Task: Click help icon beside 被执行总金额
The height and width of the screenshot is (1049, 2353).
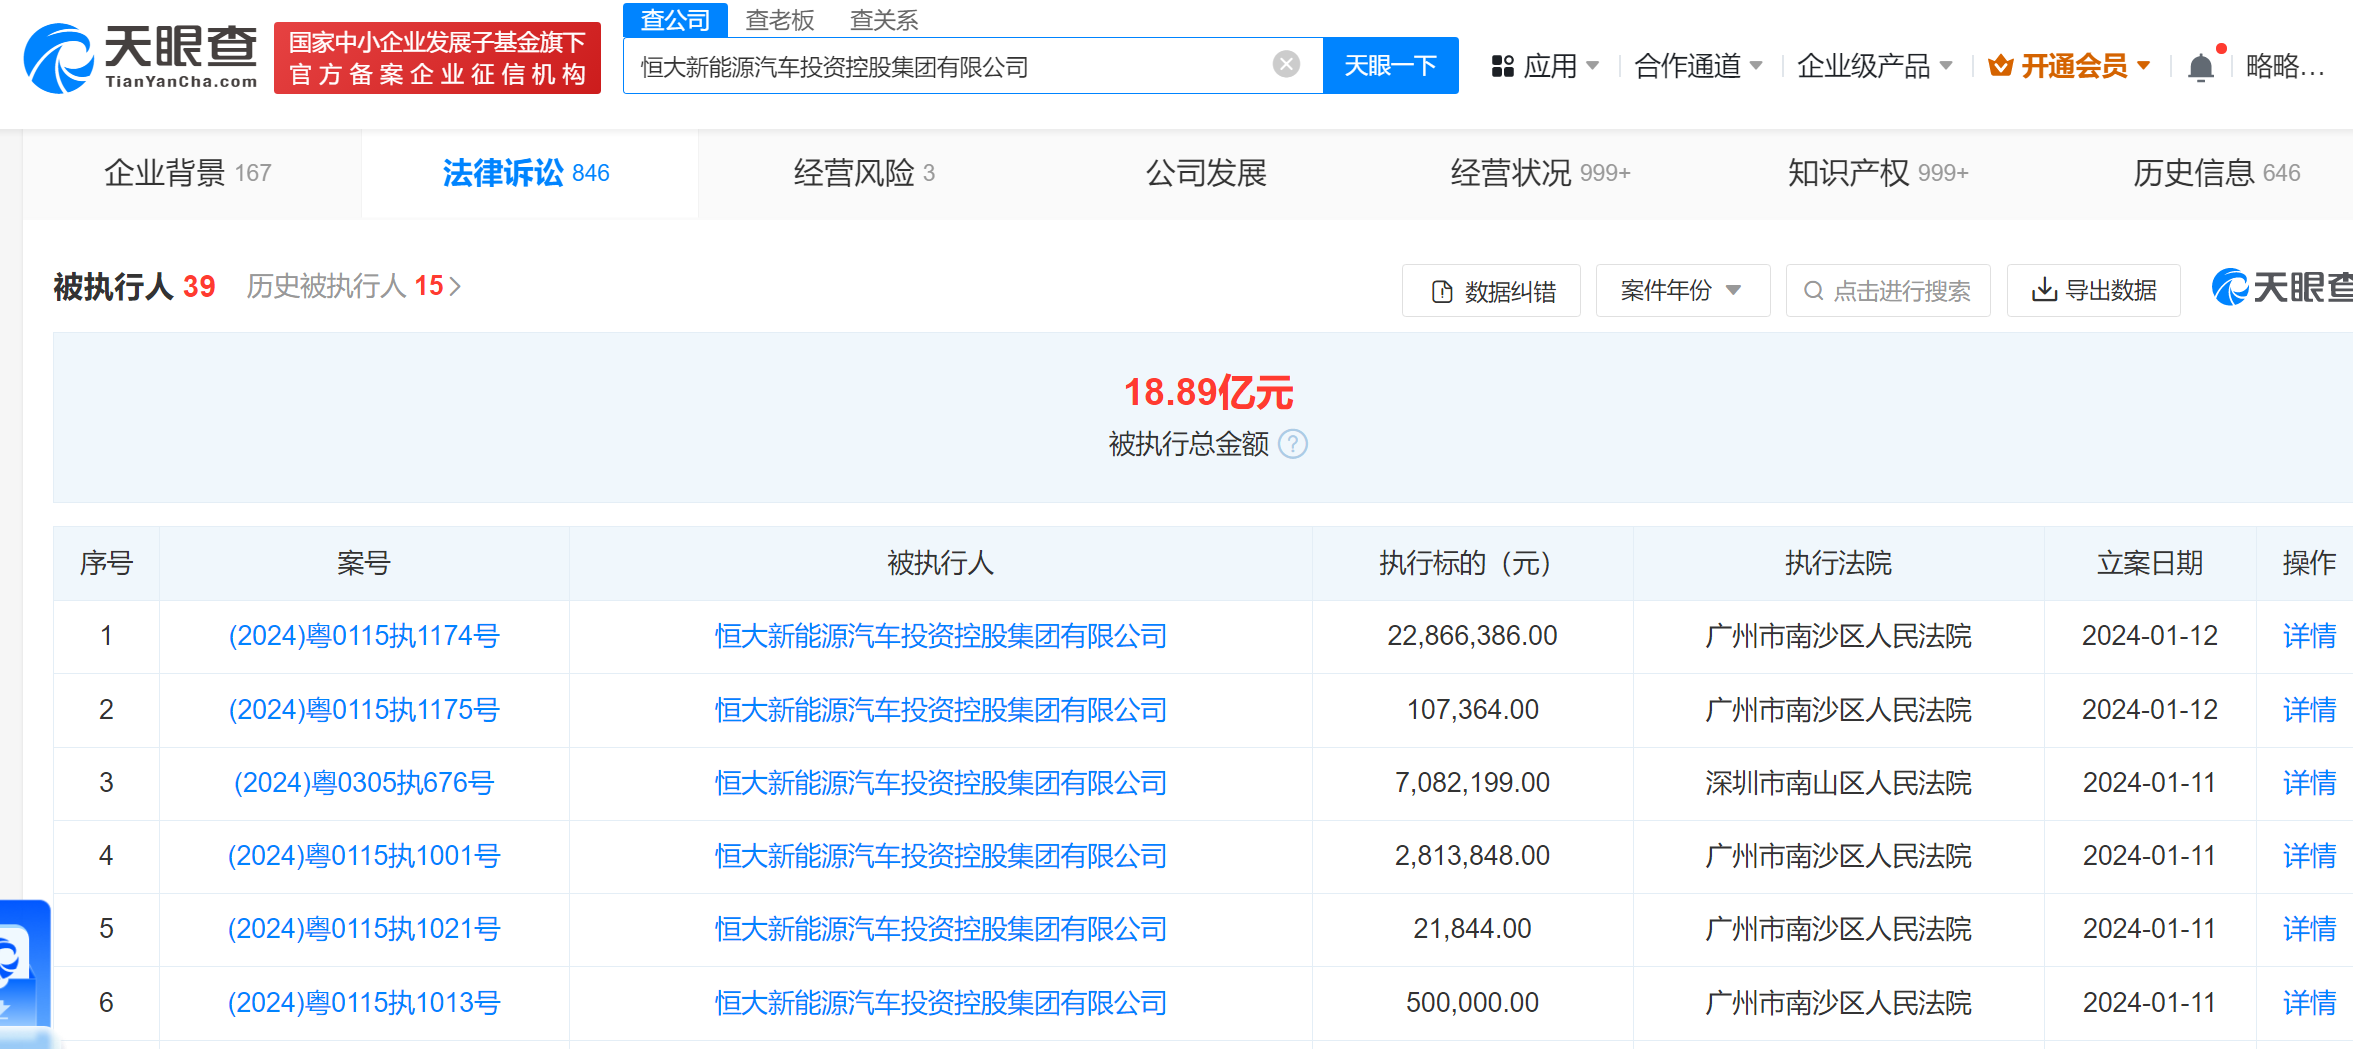Action: 1293,443
